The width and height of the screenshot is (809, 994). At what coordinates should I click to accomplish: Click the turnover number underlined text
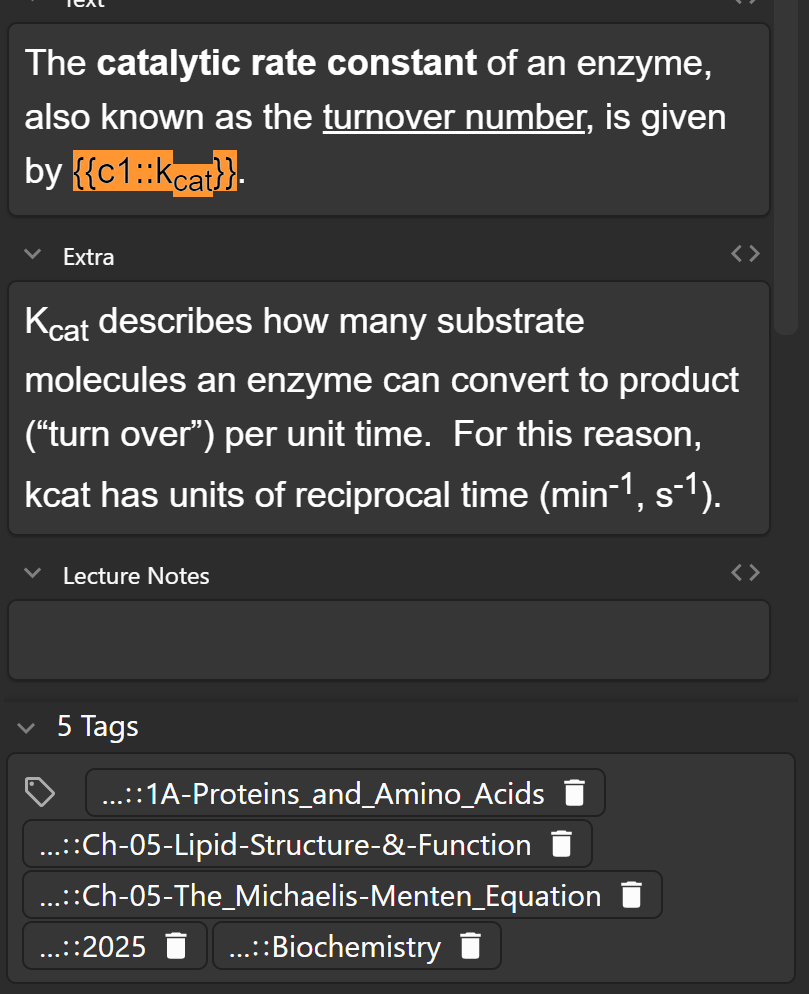454,118
